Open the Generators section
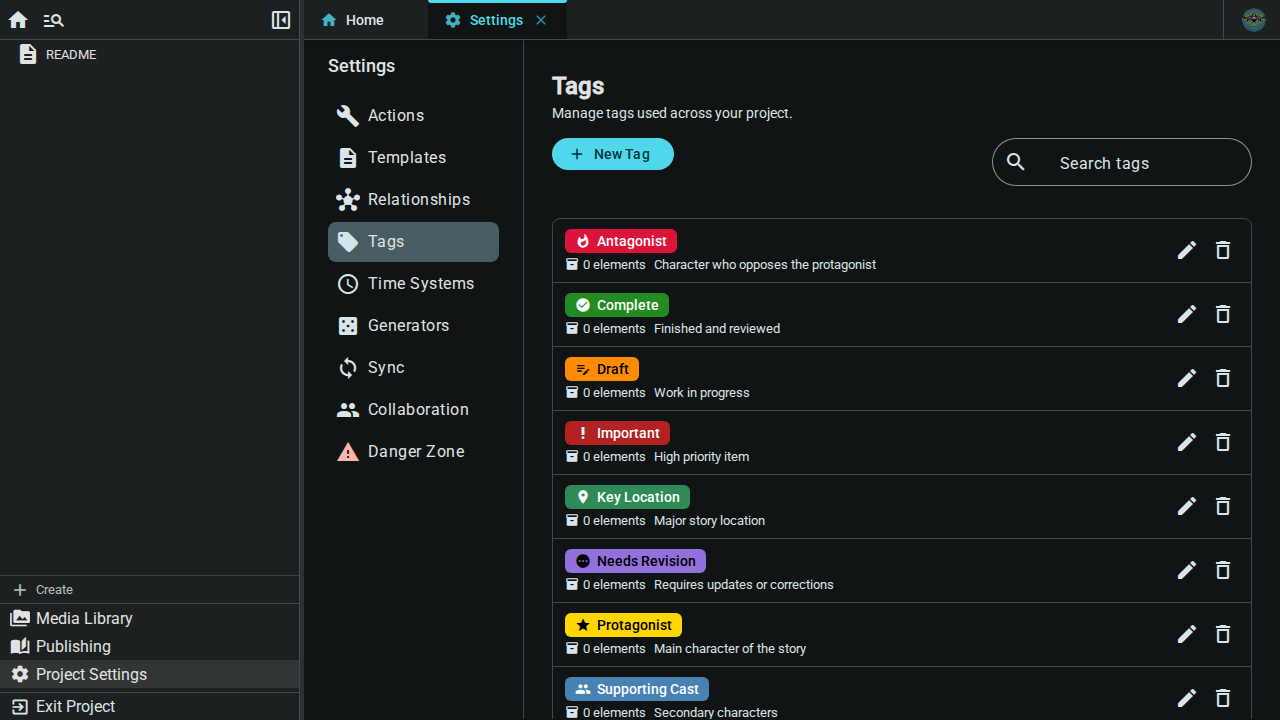The height and width of the screenshot is (720, 1280). tap(413, 326)
